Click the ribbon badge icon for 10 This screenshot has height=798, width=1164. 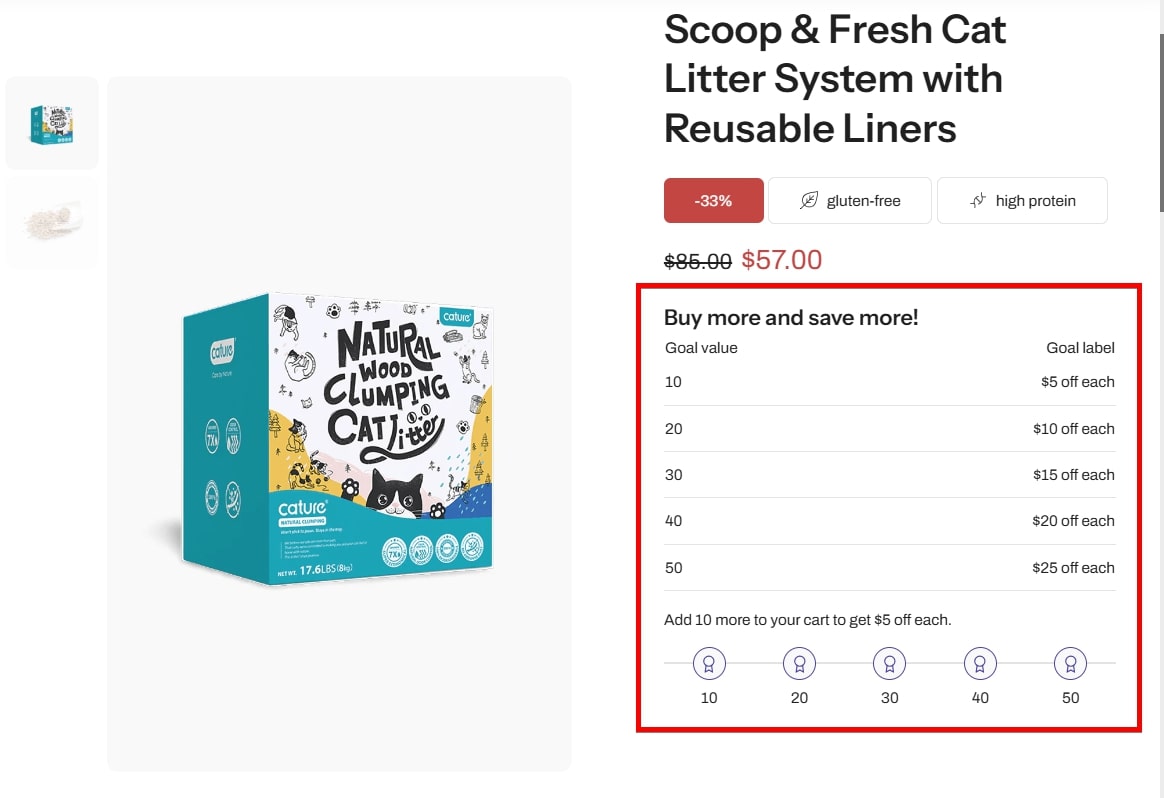[709, 664]
